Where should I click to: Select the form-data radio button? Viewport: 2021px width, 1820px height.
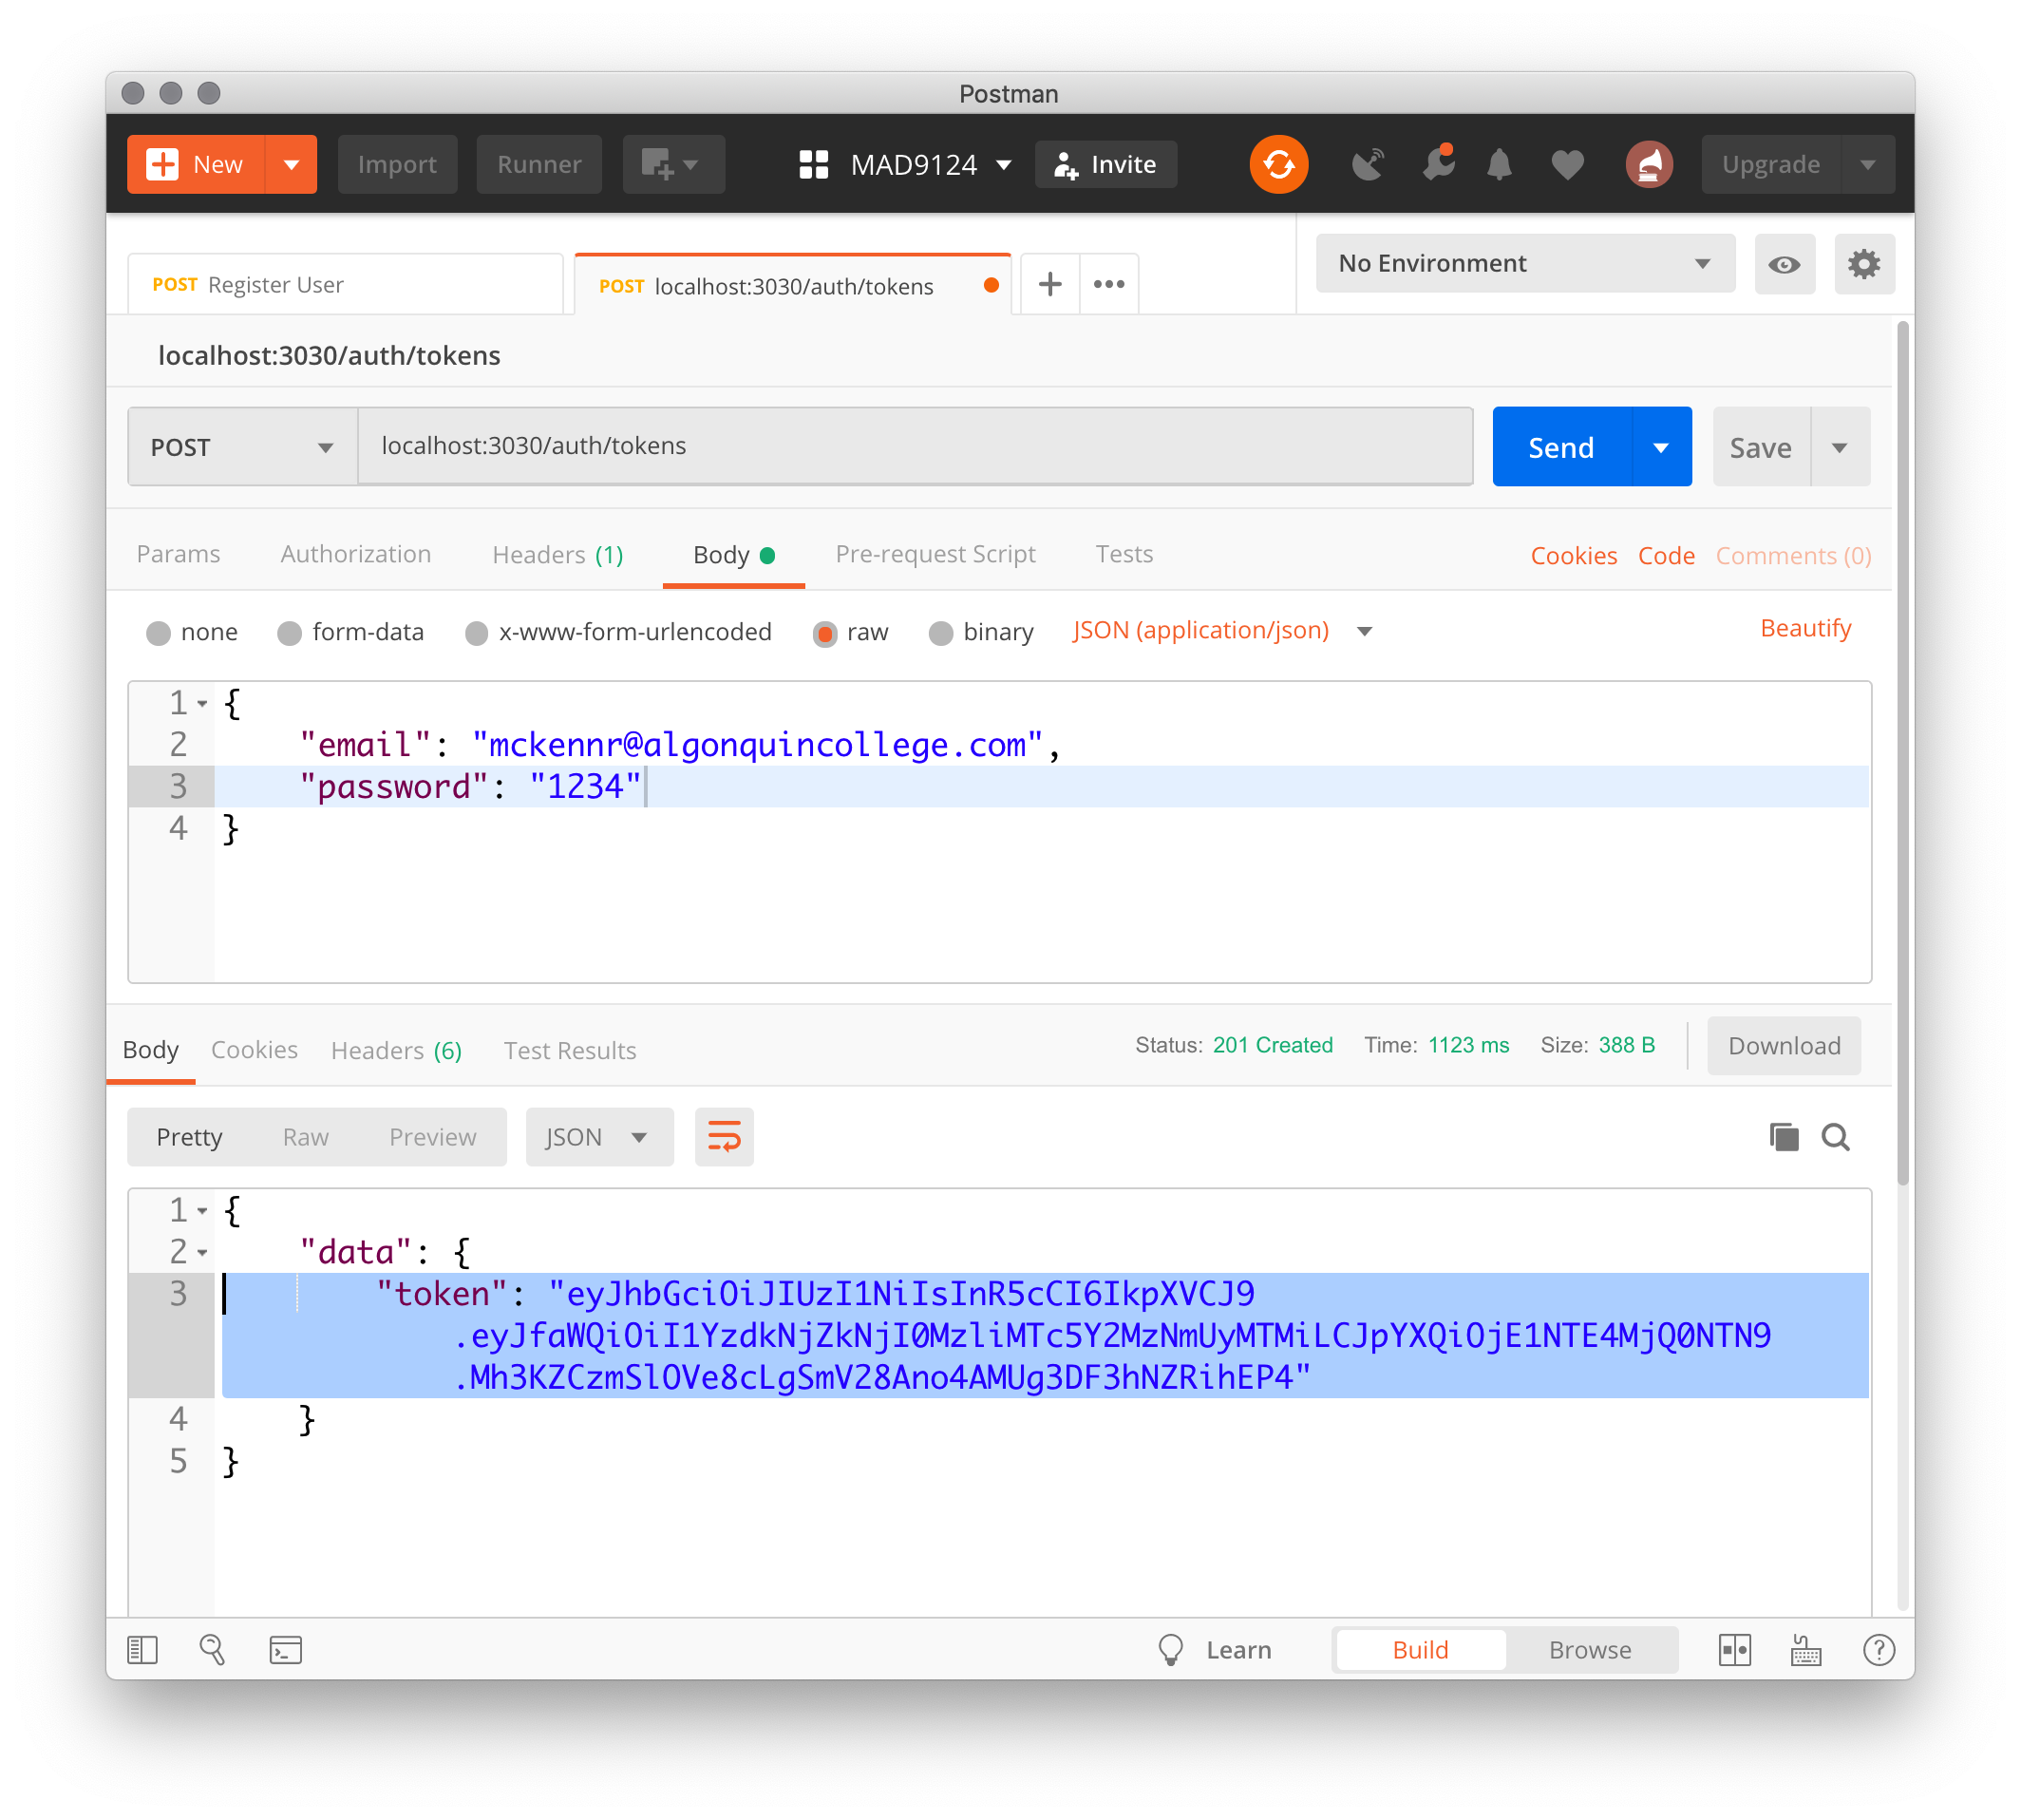[x=290, y=631]
